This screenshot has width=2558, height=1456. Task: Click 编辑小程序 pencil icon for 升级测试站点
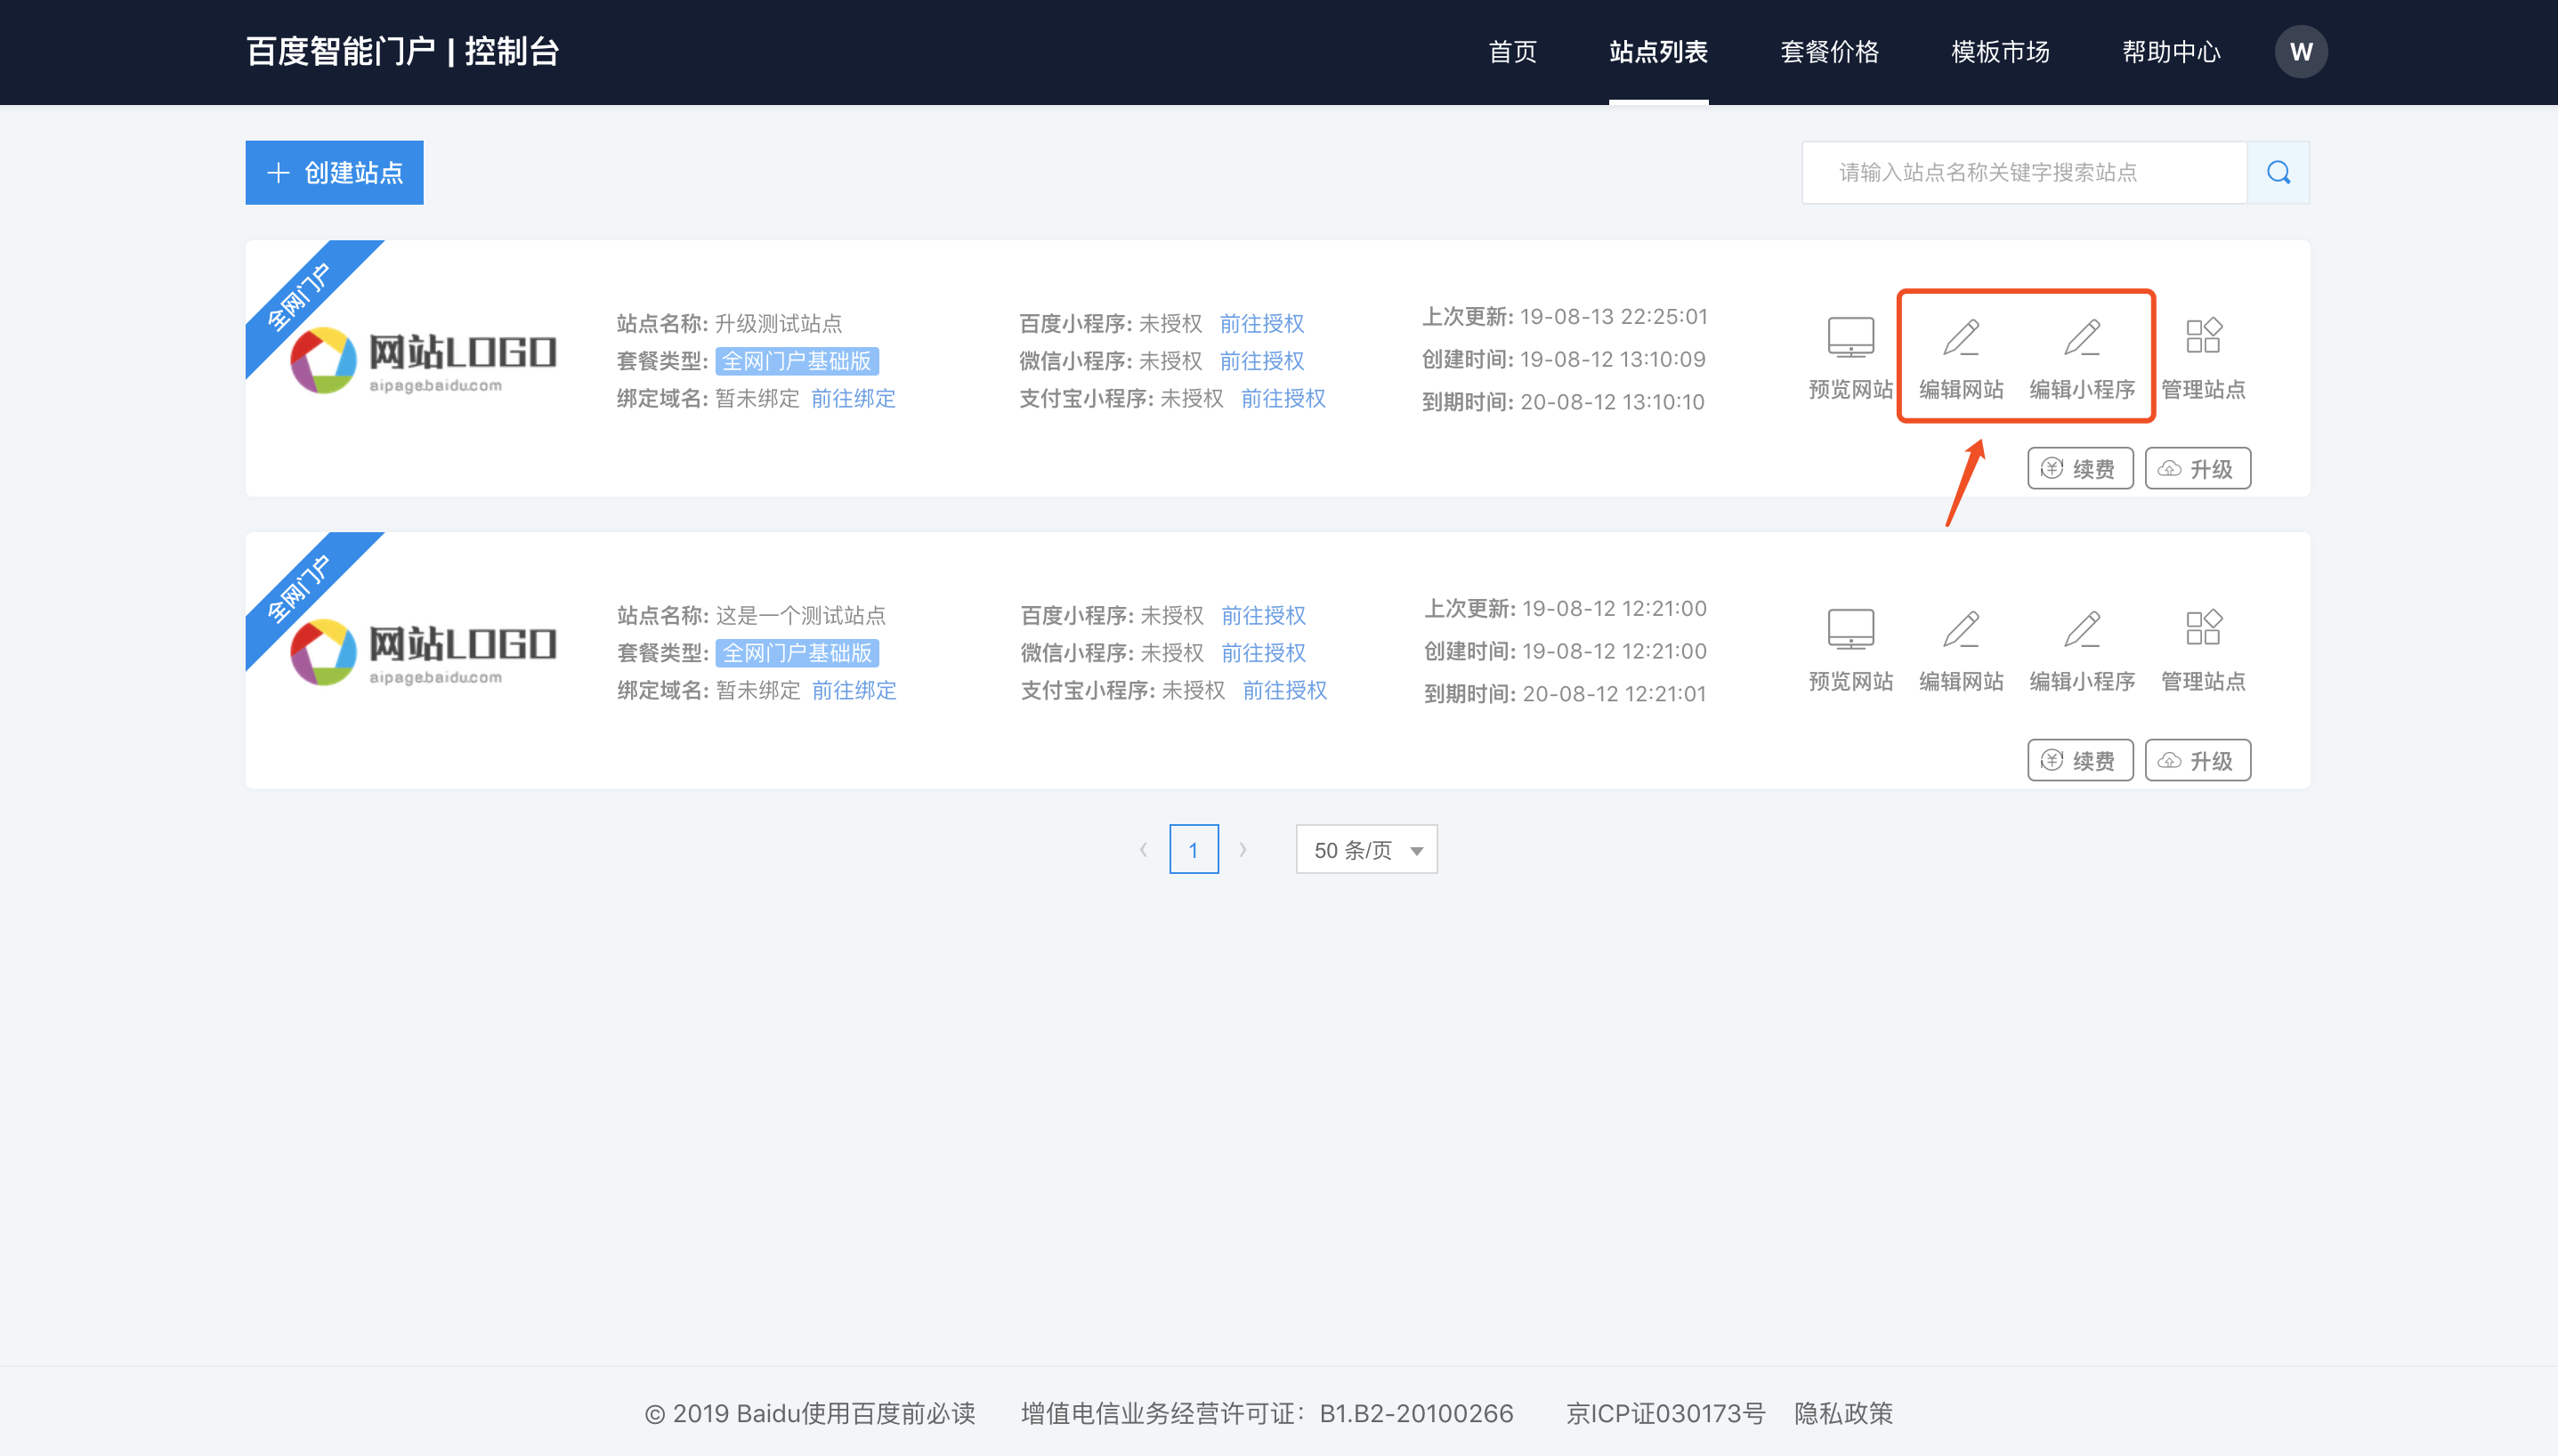pos(2082,337)
